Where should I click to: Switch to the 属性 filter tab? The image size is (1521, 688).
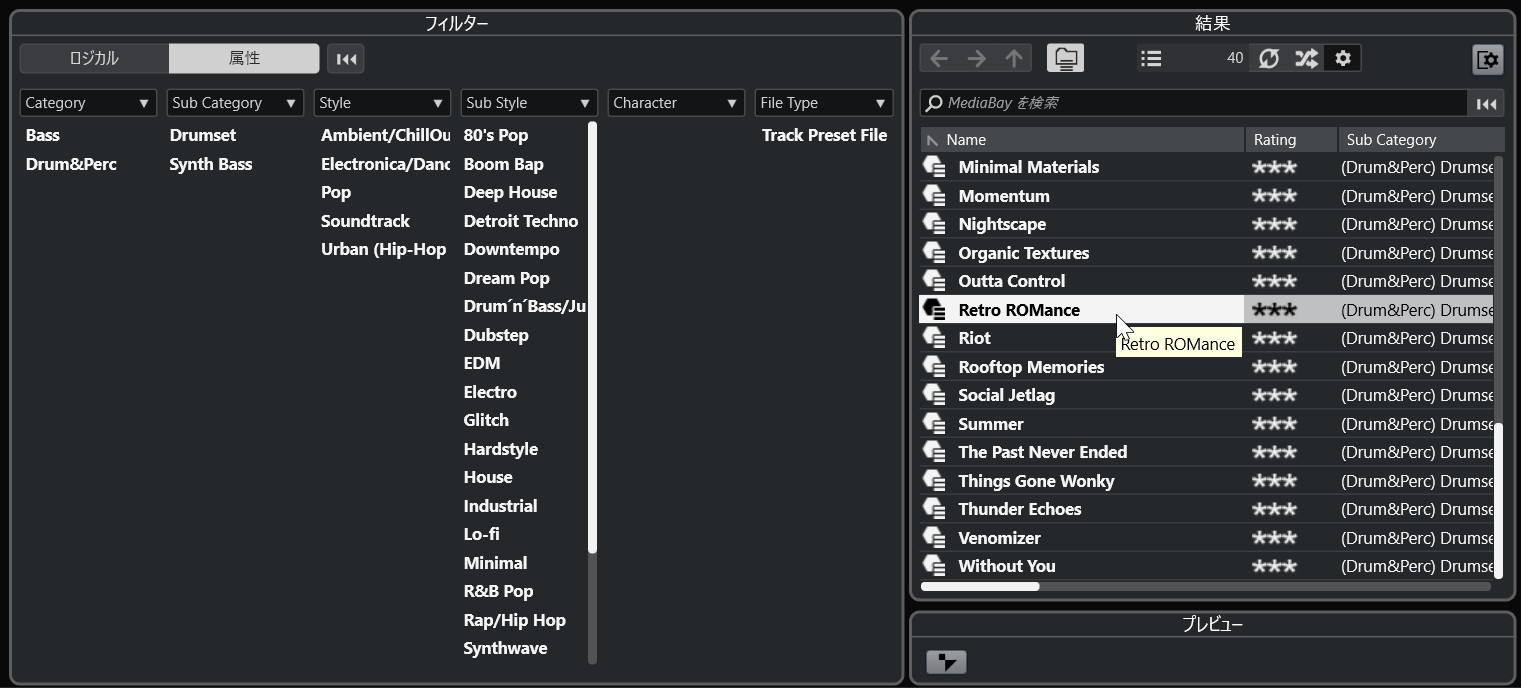244,58
